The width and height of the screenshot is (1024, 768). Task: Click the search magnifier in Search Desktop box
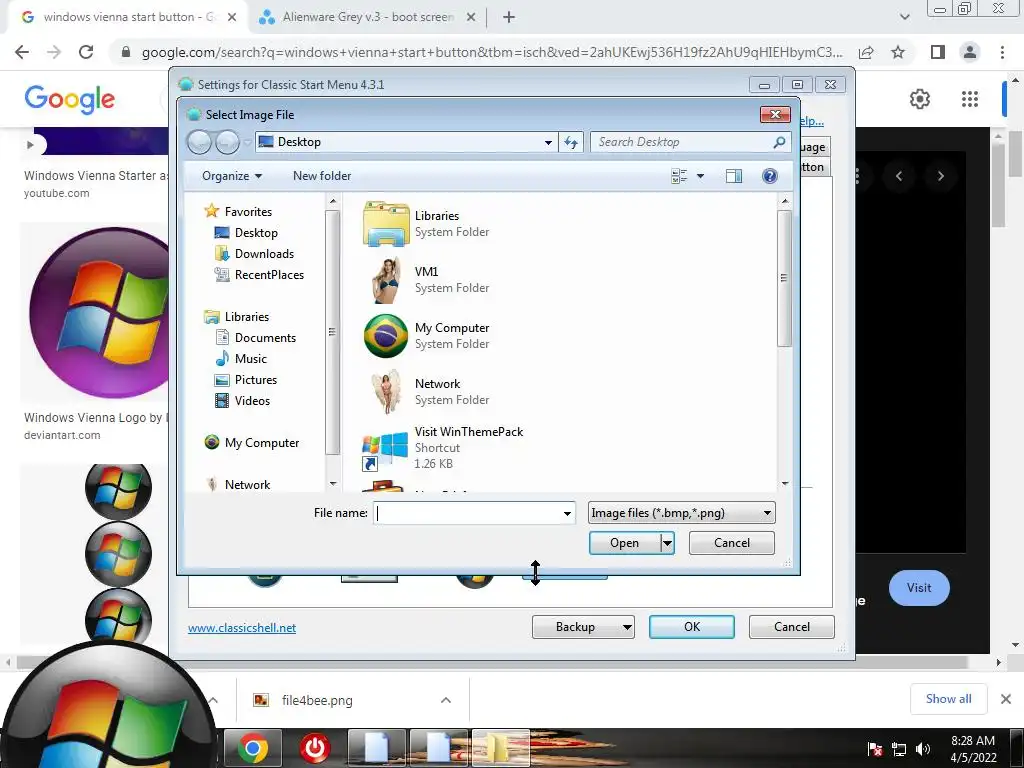click(x=778, y=142)
